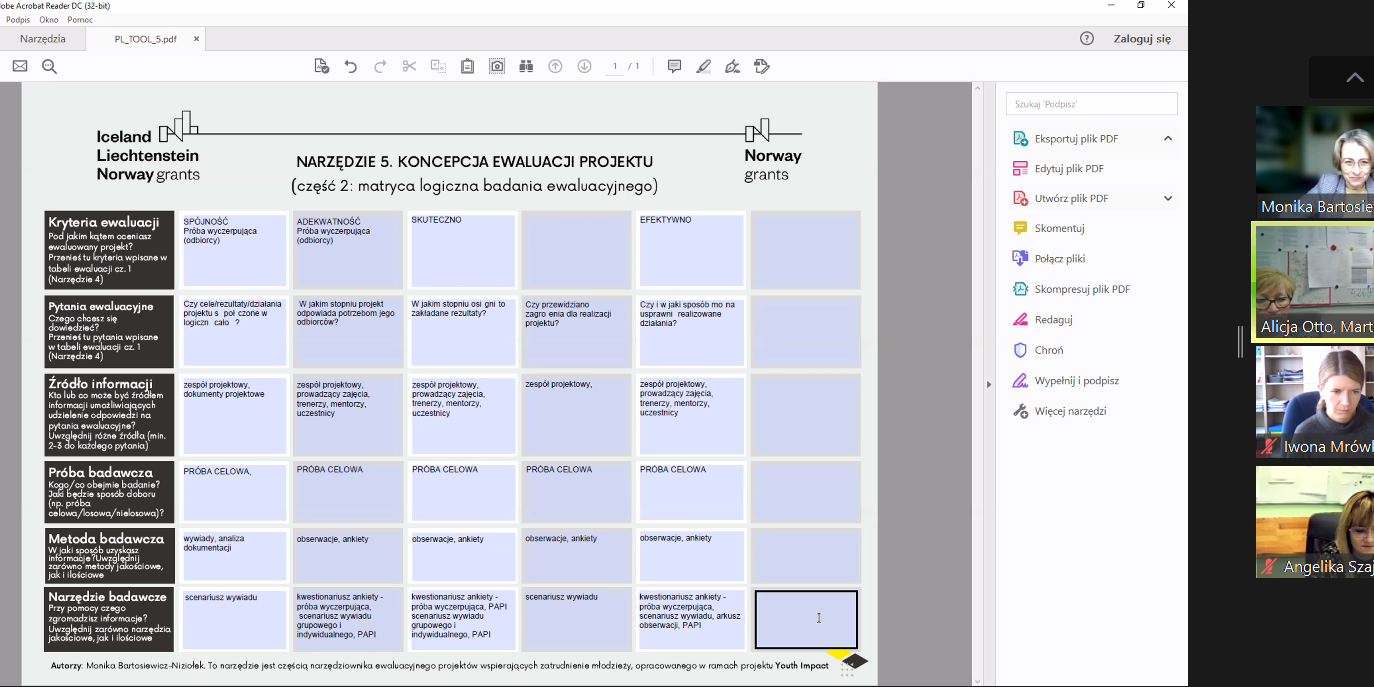Collapse the Eksportuj plik PDF section
This screenshot has height=687, width=1374.
pos(1168,139)
